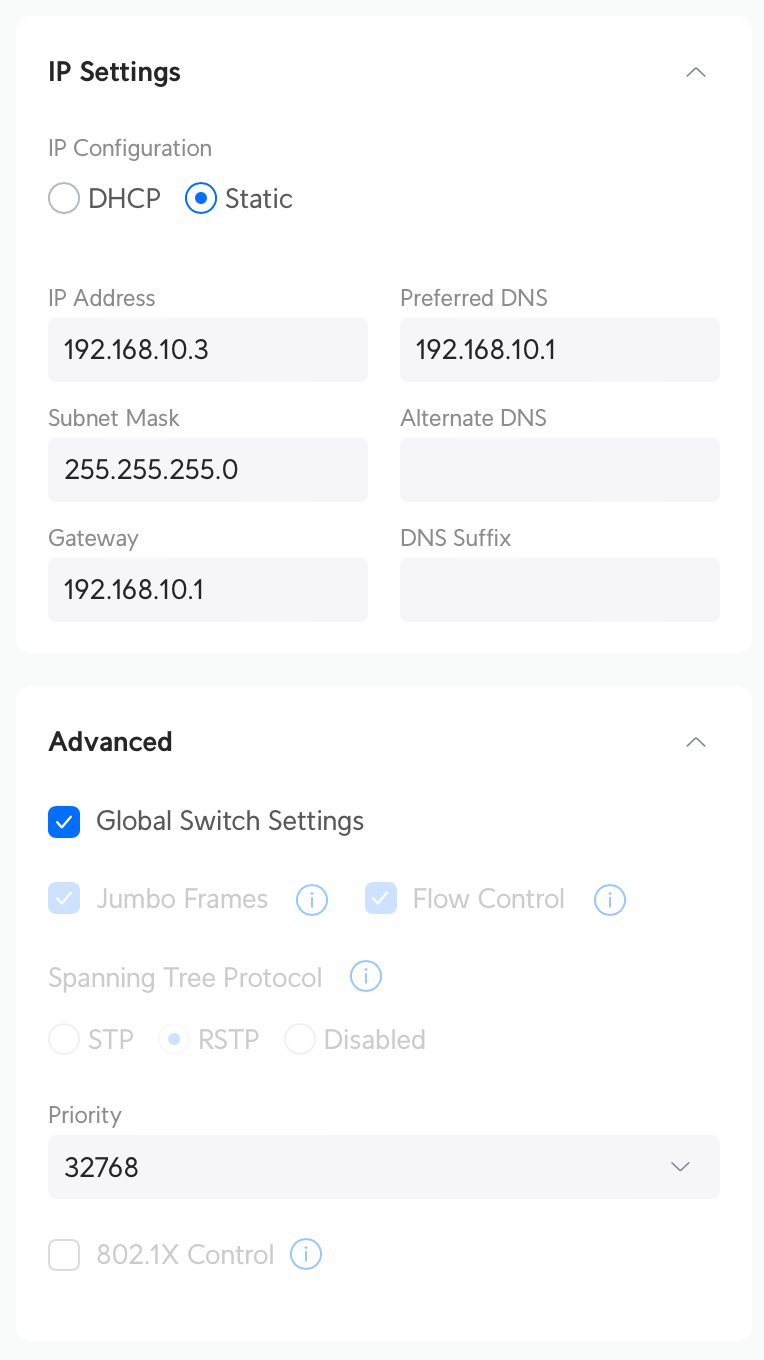Collapse the IP Settings section
Image resolution: width=764 pixels, height=1360 pixels.
click(x=696, y=72)
